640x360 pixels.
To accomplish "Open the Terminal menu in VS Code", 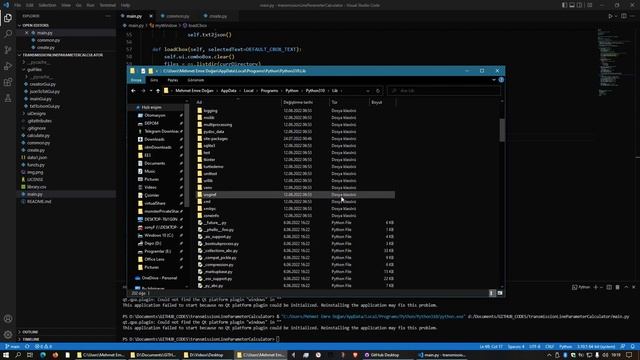I will tap(108, 5).
